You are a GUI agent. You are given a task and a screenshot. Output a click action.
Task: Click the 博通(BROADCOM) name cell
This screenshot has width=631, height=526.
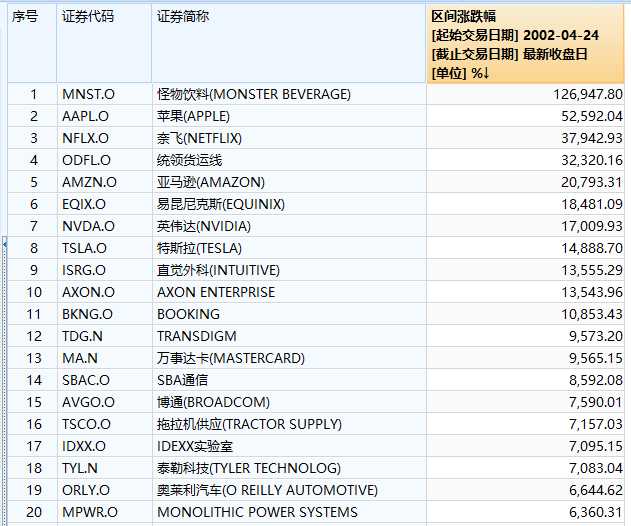[x=289, y=402]
